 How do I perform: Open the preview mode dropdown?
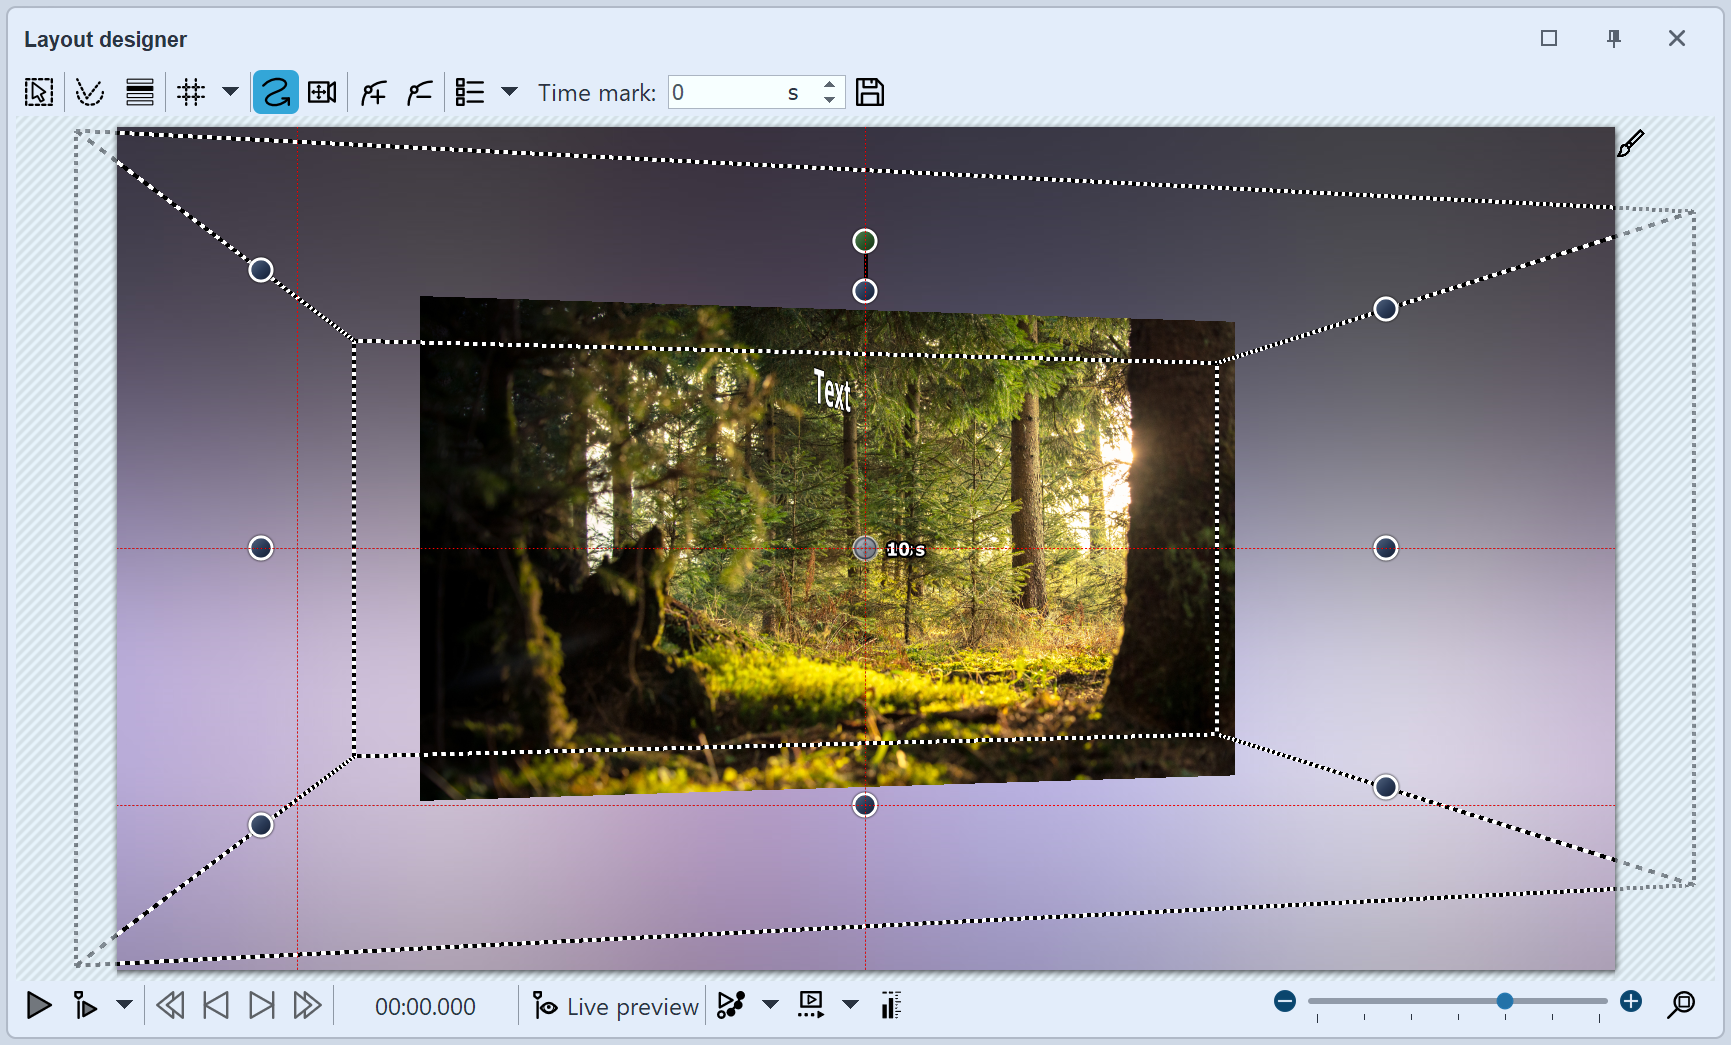[x=850, y=1006]
